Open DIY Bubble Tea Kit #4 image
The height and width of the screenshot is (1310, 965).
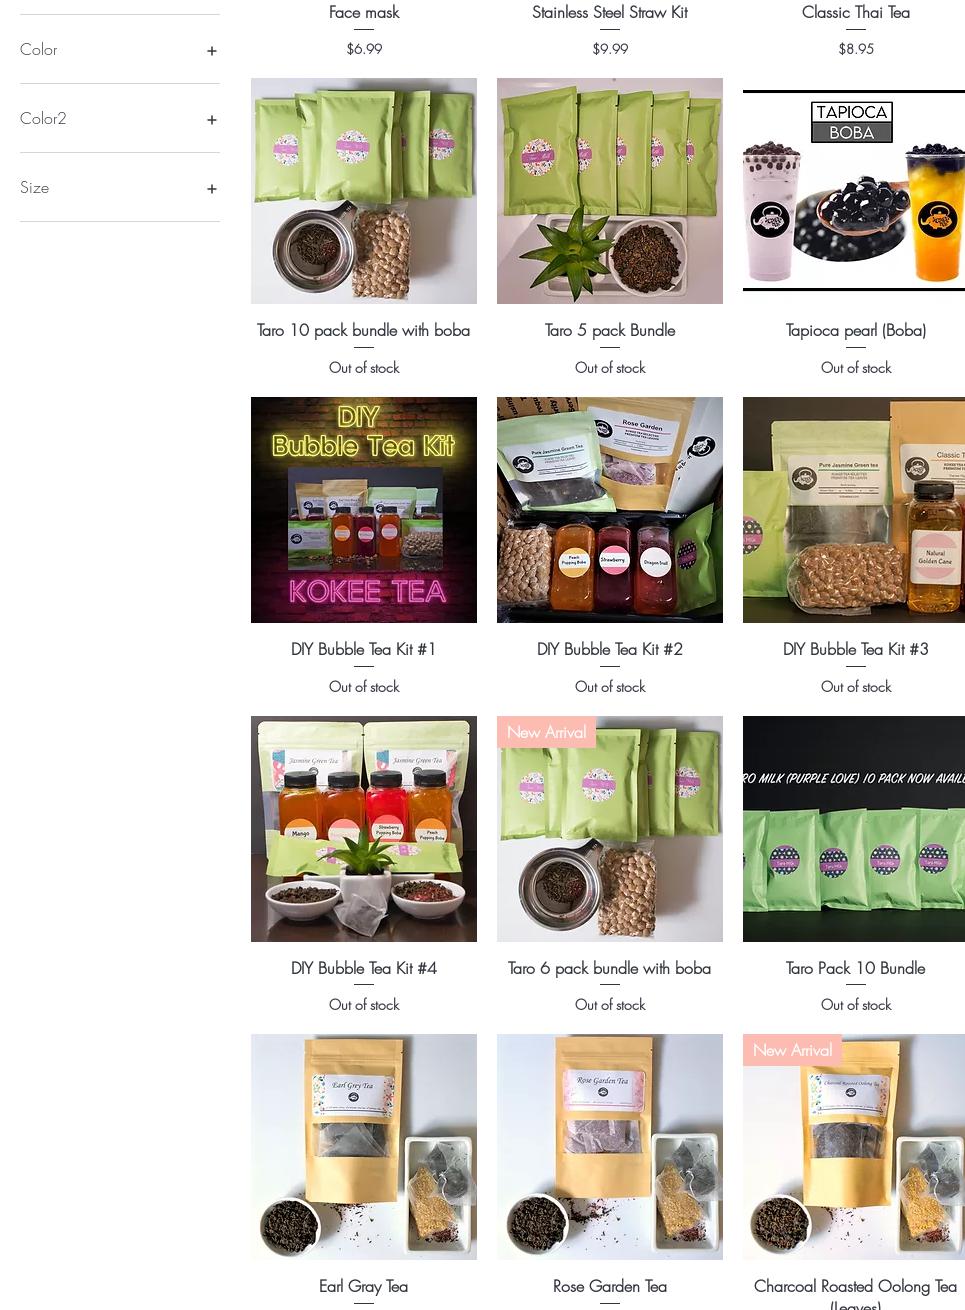coord(364,829)
